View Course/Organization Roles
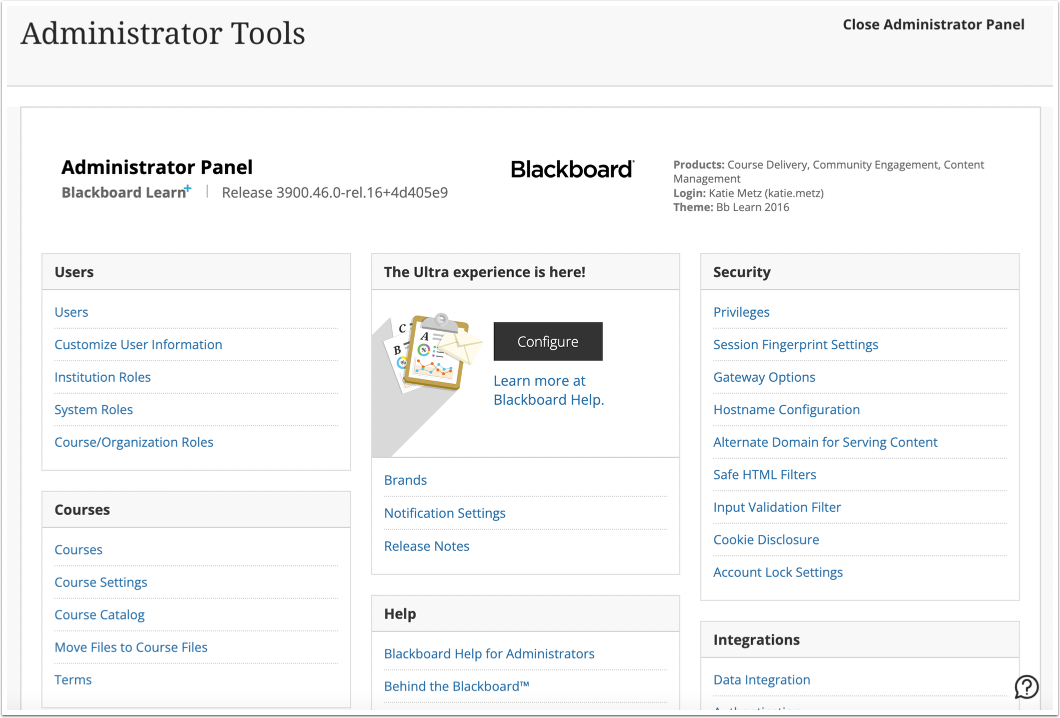This screenshot has width=1060, height=718. point(134,442)
